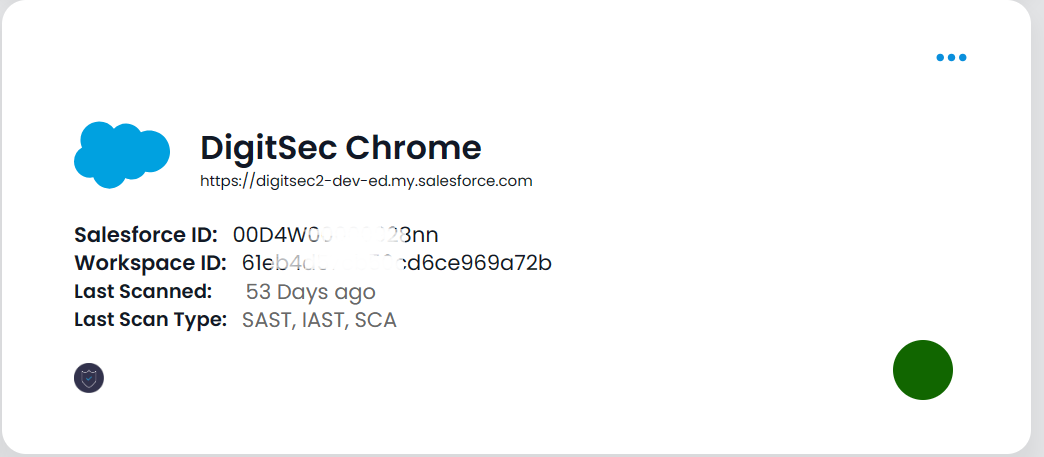Click the dark shield checkmark badge
This screenshot has height=457, width=1044.
(89, 378)
